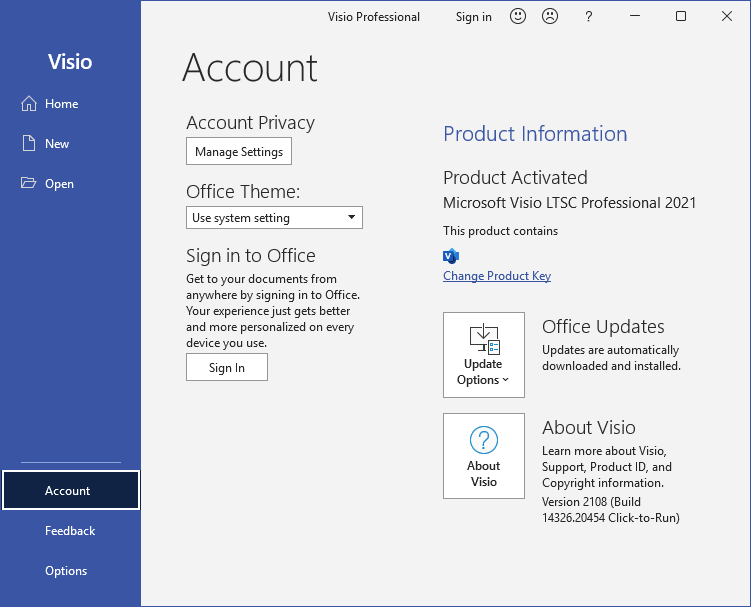
Task: Click the 'Learn more about Visio' description text
Action: (607, 467)
